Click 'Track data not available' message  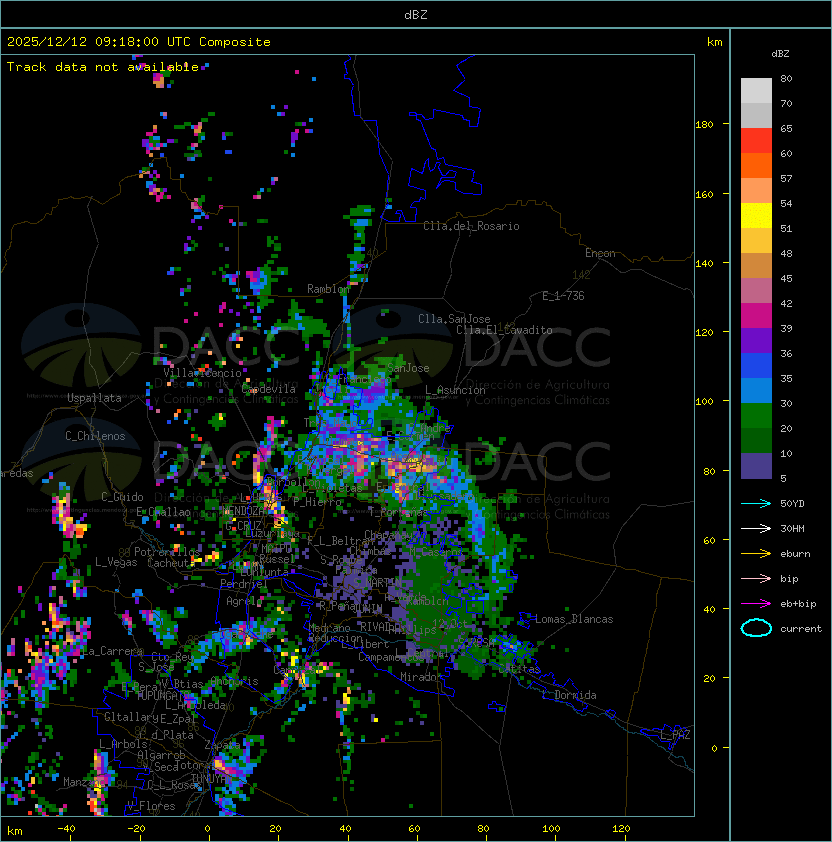coord(103,67)
